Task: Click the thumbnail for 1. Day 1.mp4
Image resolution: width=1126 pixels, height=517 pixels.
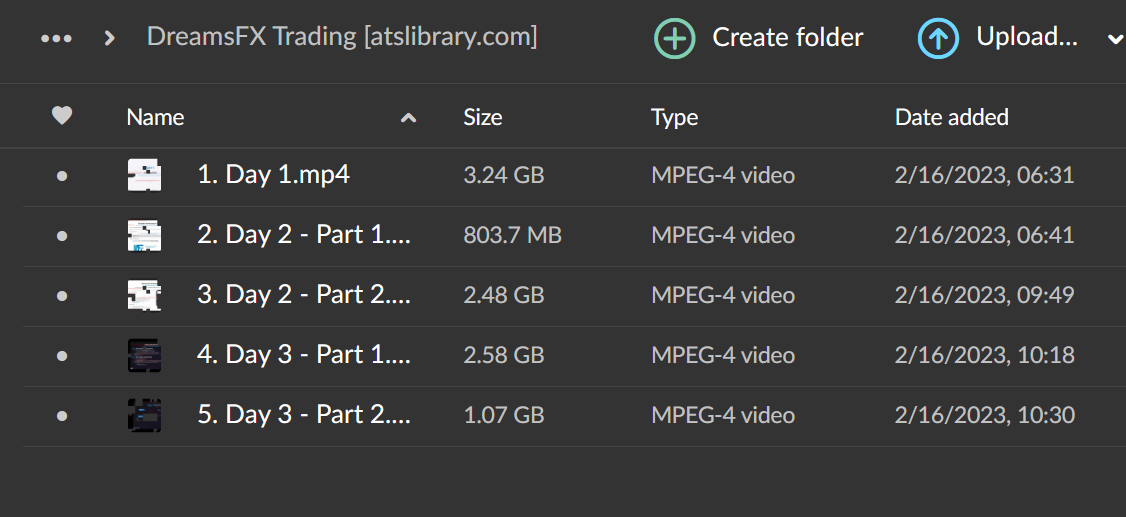Action: pos(145,175)
